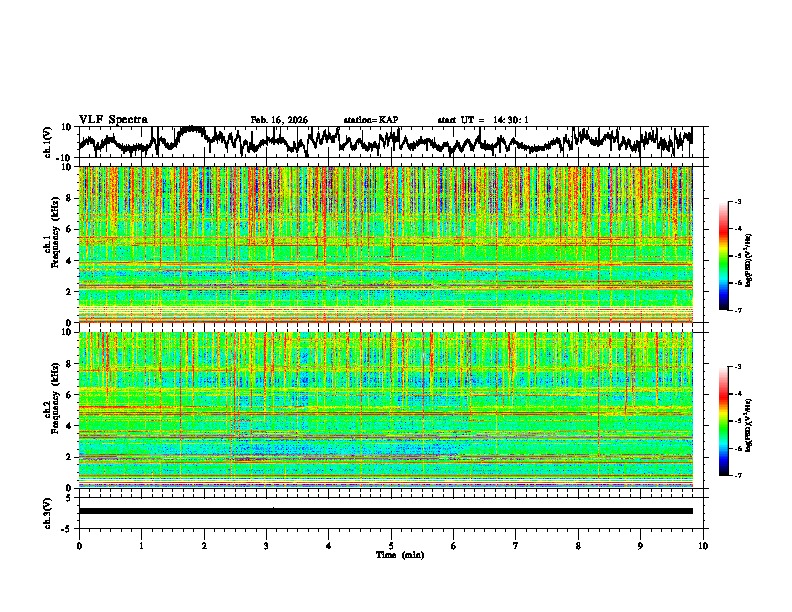Click inside the ch.2 spectrogram panel
792x612 pixels.
(x=385, y=410)
